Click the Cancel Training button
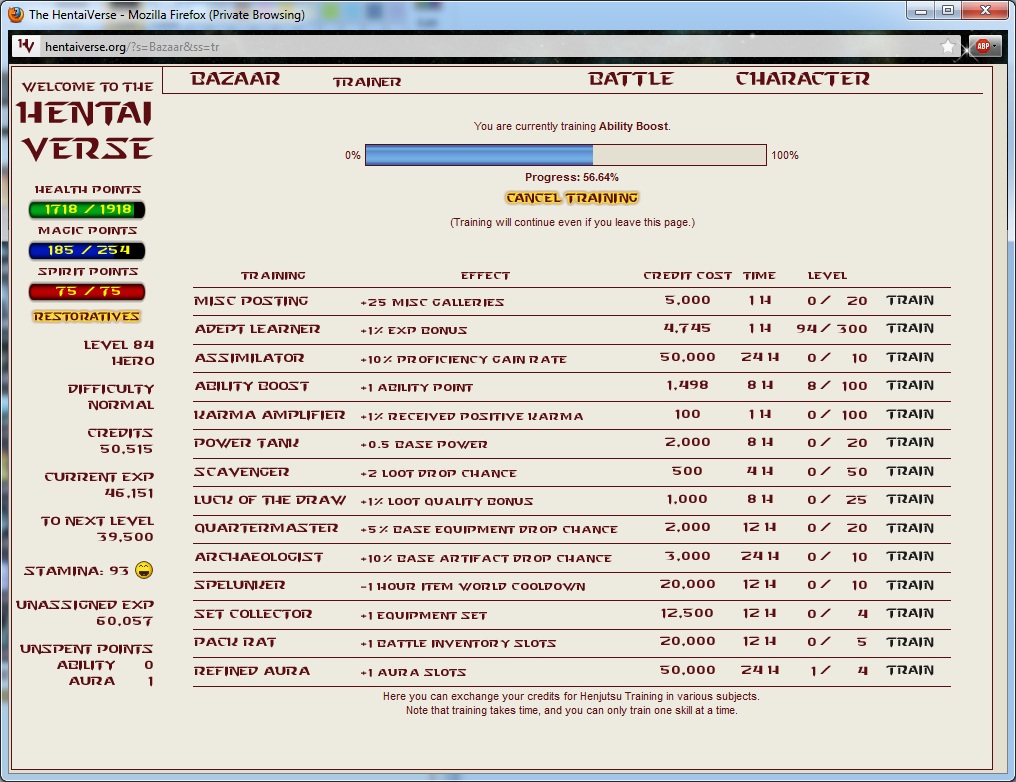 (572, 198)
